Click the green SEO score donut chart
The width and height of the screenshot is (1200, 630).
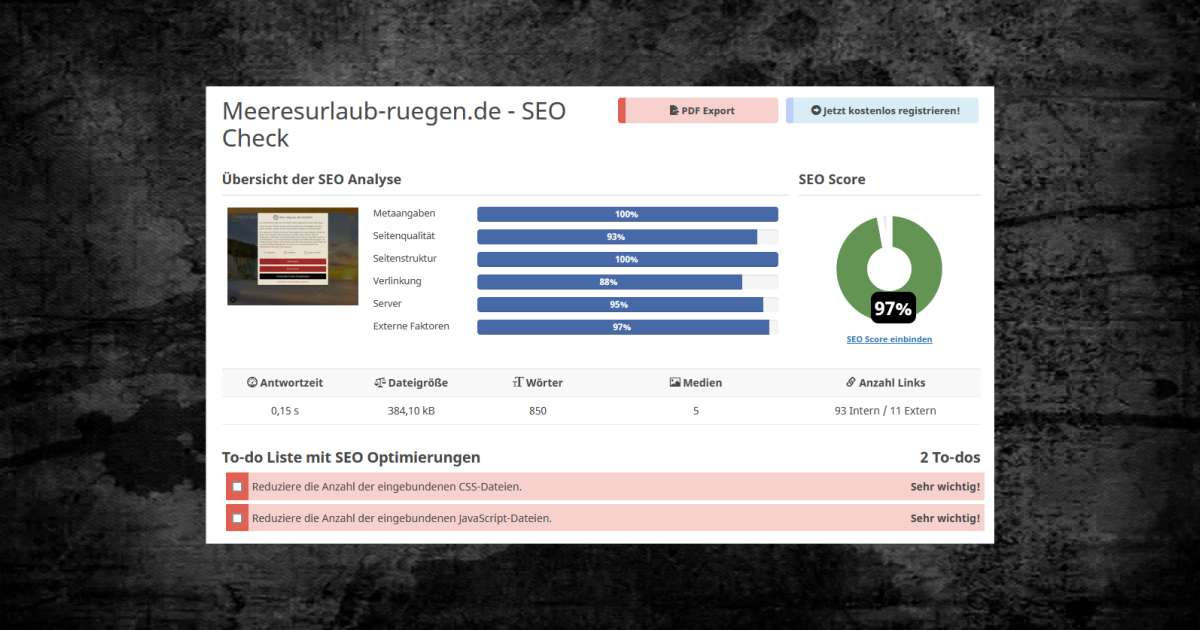point(889,267)
